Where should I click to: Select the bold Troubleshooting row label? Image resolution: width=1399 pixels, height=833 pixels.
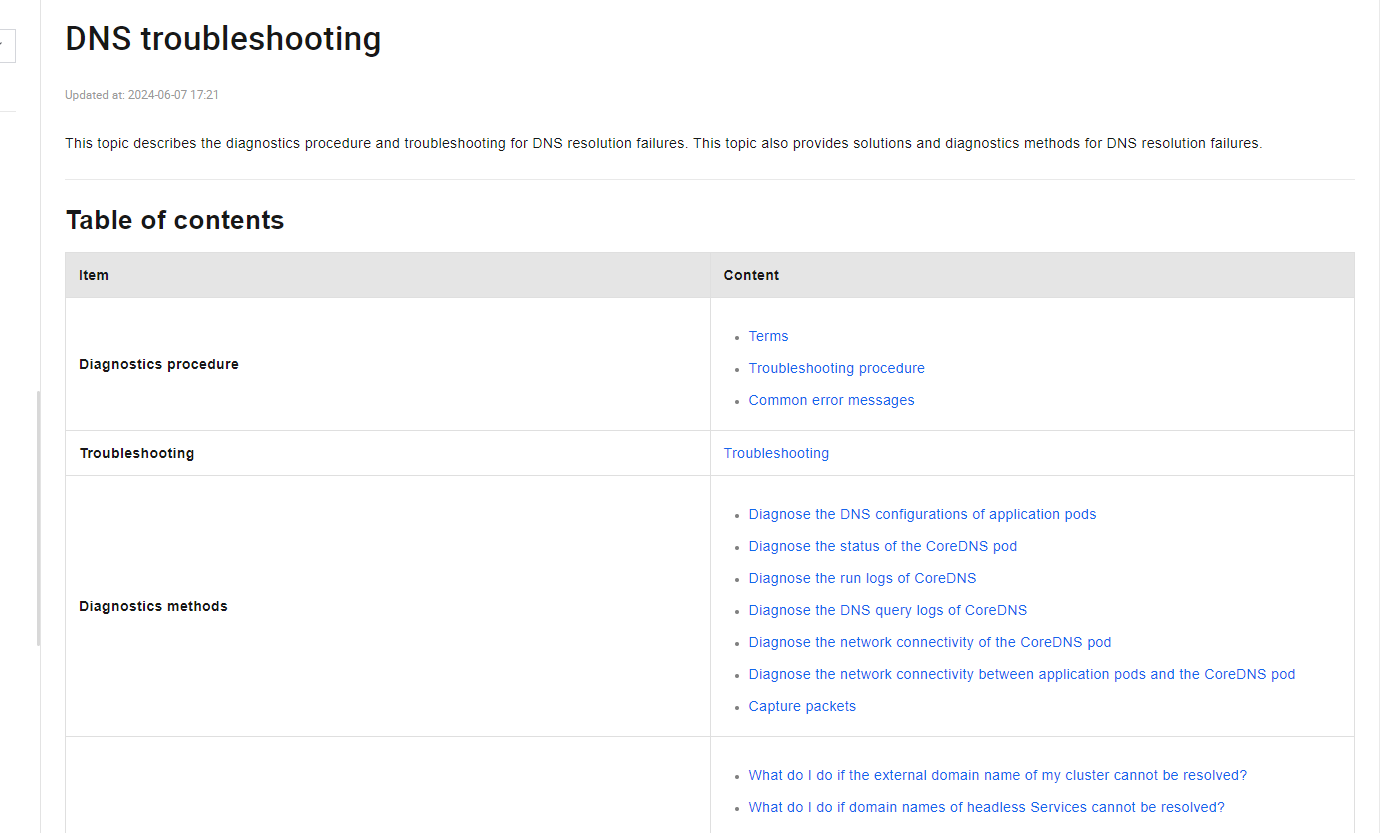pos(137,453)
